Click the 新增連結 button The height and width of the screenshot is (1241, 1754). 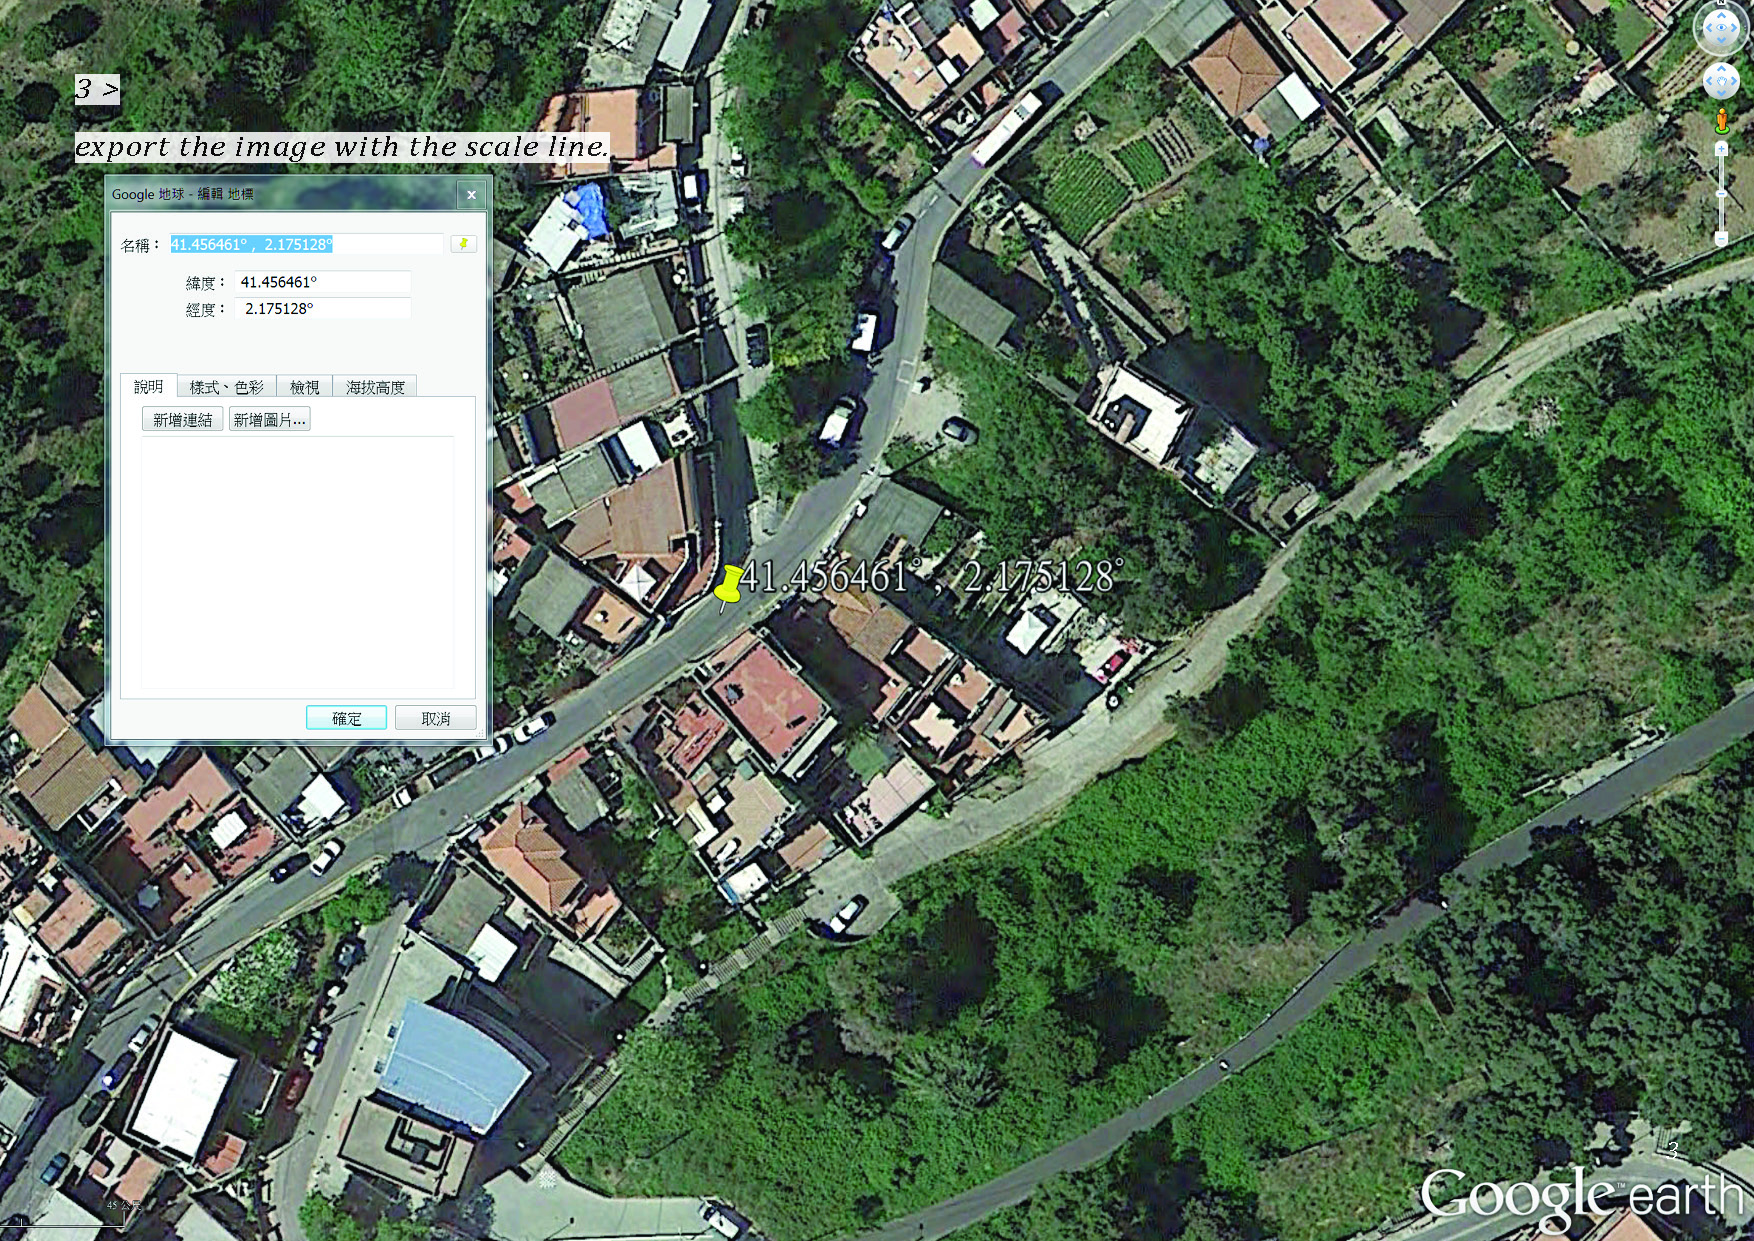pyautogui.click(x=182, y=420)
